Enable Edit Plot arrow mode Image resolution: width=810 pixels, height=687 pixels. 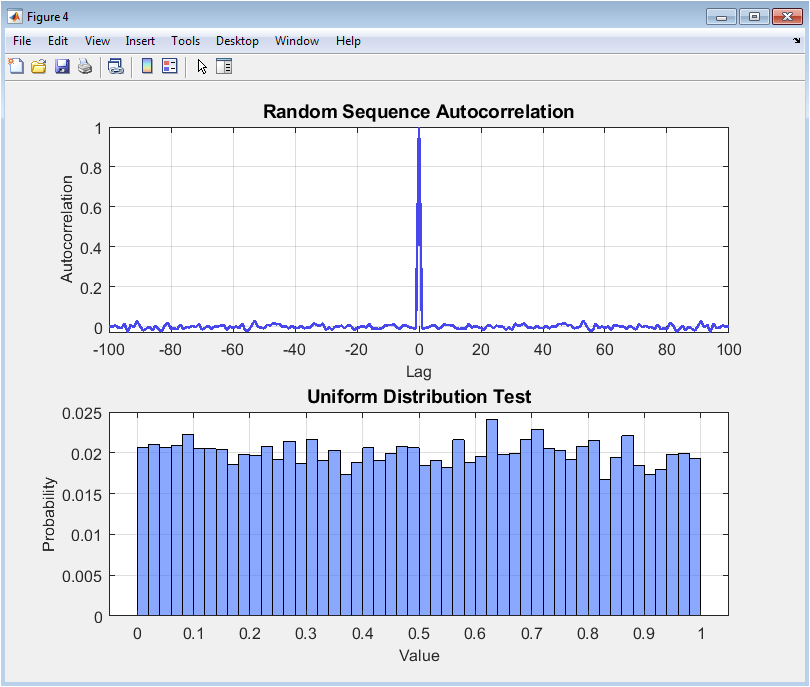(x=202, y=66)
